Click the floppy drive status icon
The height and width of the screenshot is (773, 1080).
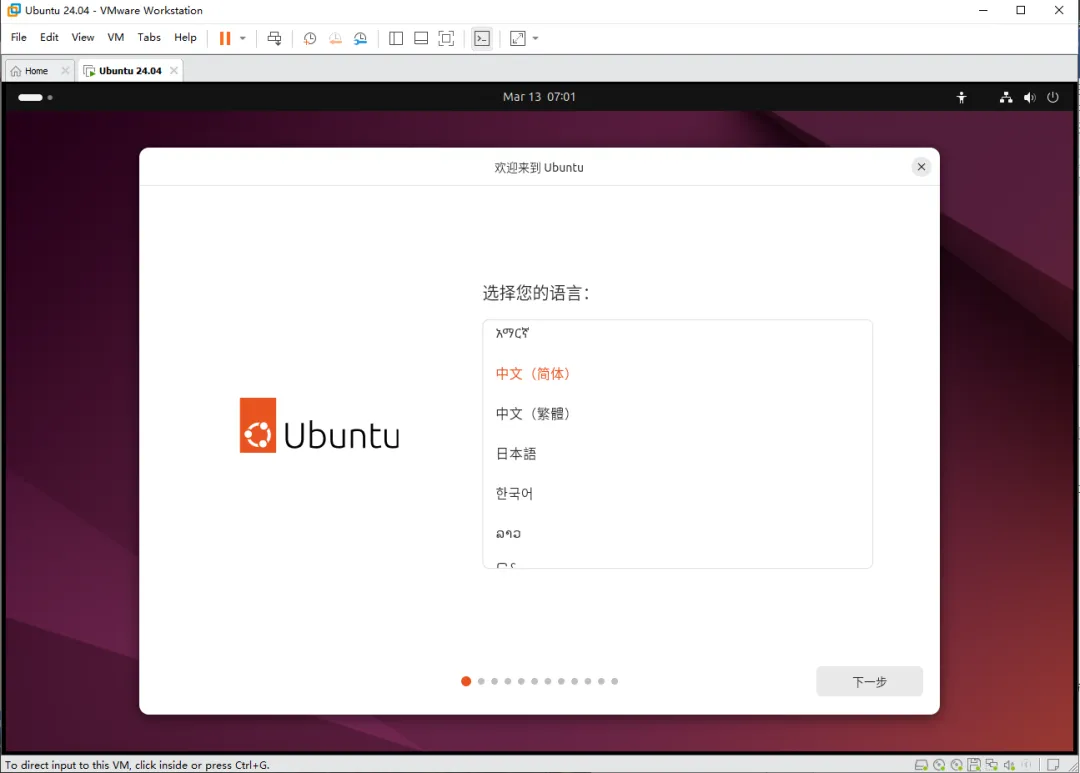click(x=974, y=765)
